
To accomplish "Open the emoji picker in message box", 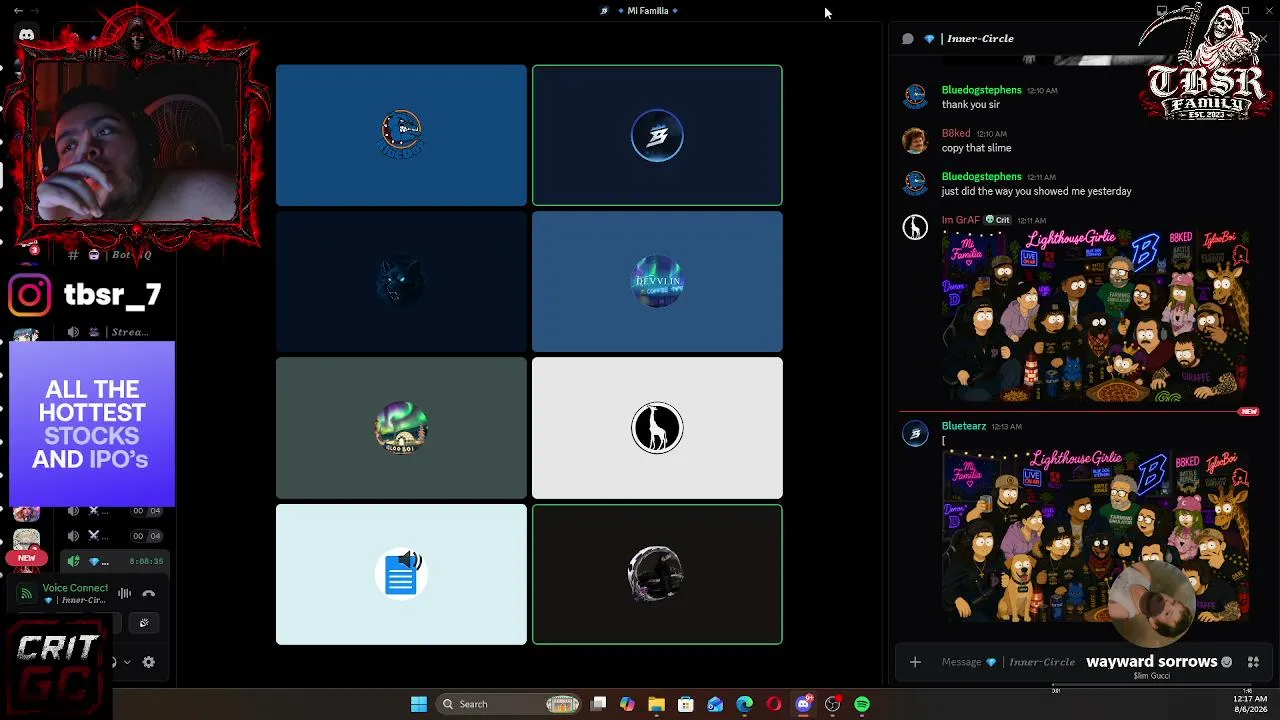I will tap(1227, 662).
